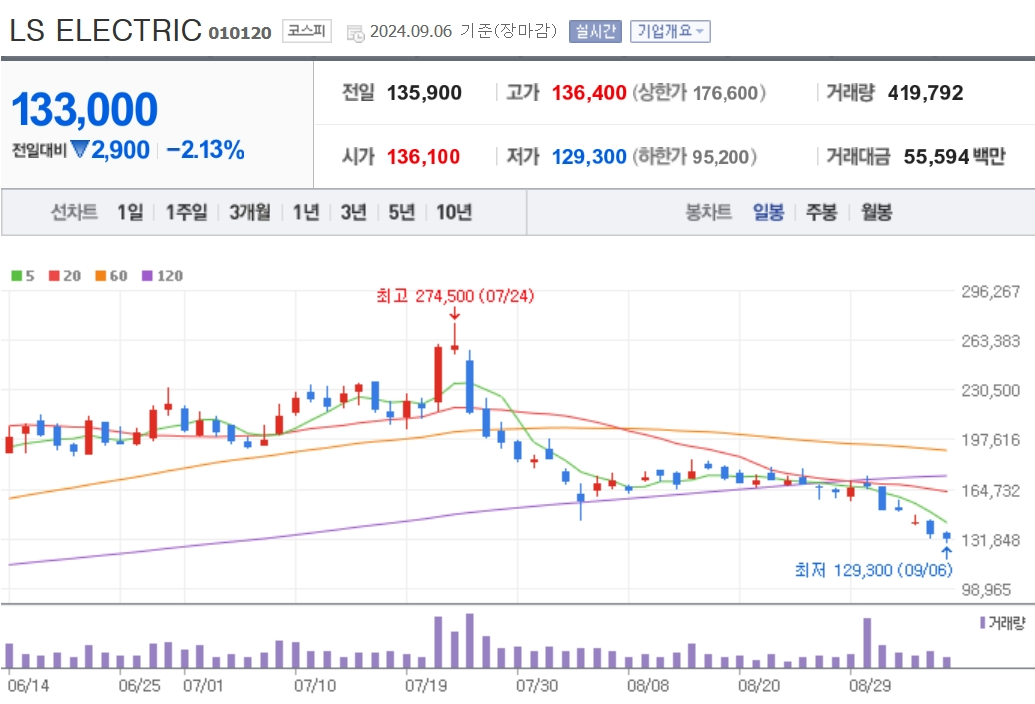Image resolution: width=1035 pixels, height=704 pixels.
Task: Select the 1주일 line chart tab
Action: coord(186,212)
